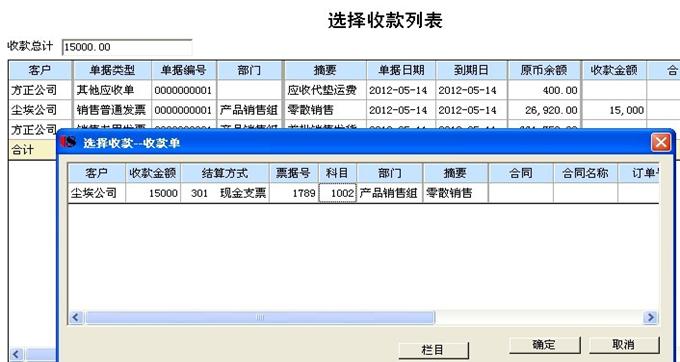Close the 选择收款 dialog
The width and height of the screenshot is (680, 362).
[x=661, y=142]
